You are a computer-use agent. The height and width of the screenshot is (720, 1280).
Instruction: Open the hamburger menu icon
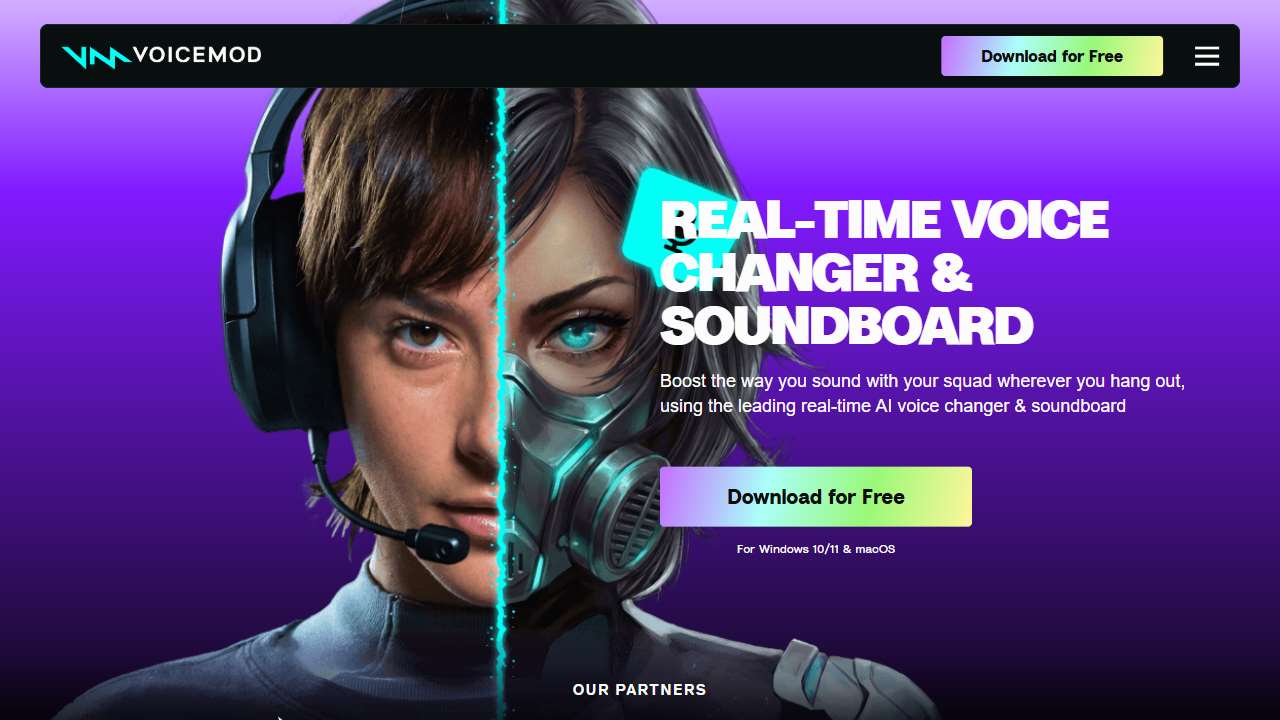coord(1207,56)
